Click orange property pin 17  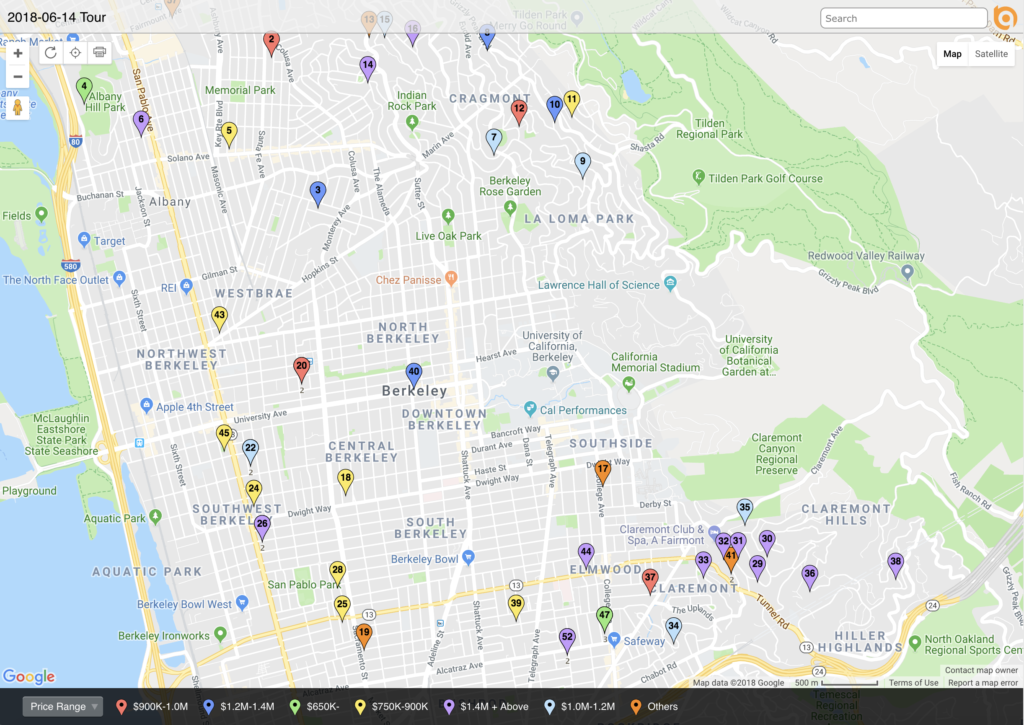coord(602,471)
